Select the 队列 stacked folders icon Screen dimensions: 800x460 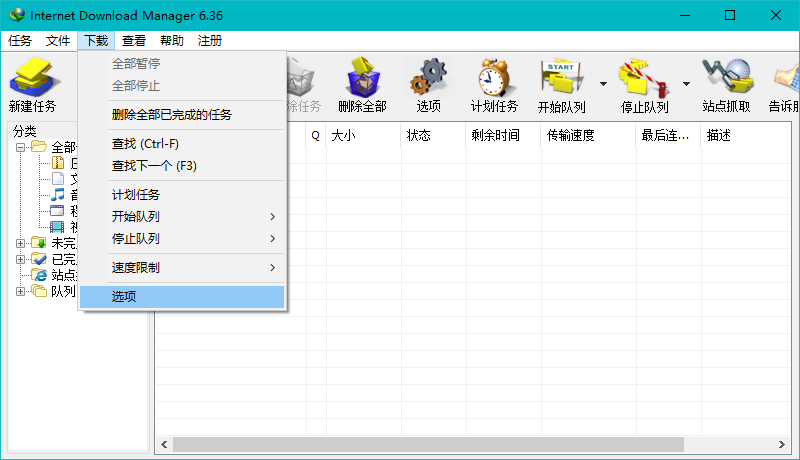point(39,291)
